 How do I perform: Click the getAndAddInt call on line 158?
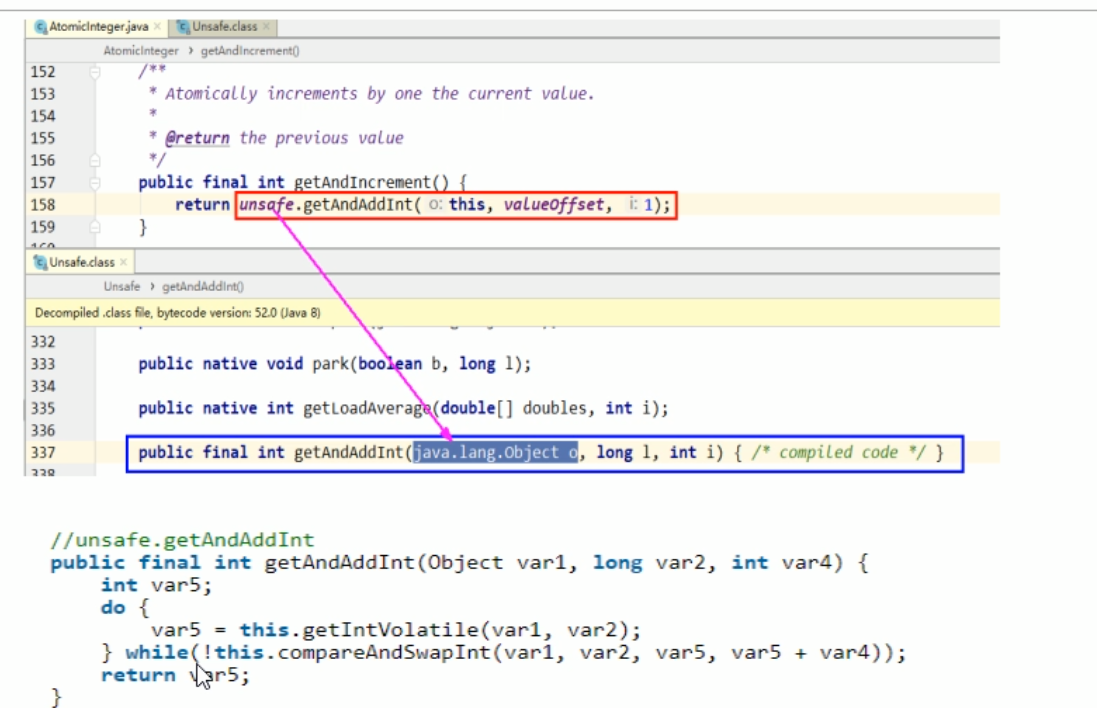(x=358, y=204)
